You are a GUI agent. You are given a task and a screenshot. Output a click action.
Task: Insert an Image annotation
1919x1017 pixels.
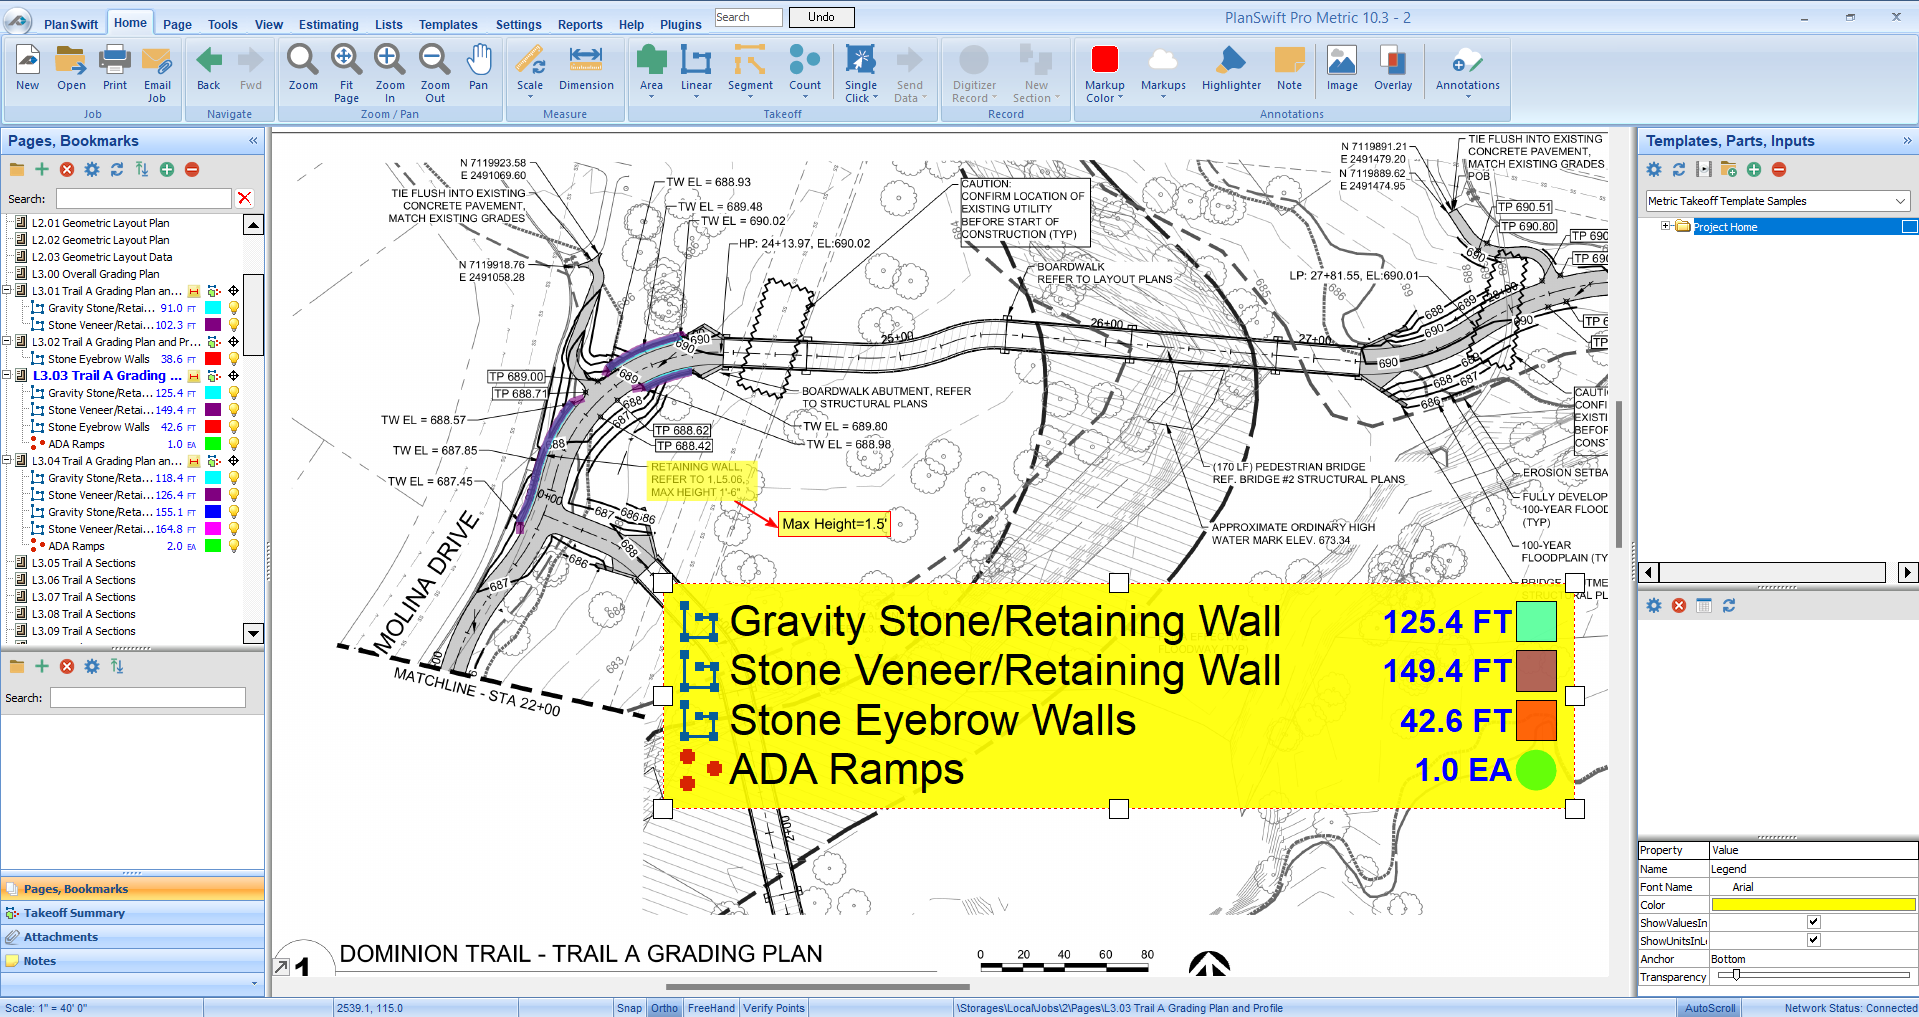1342,68
